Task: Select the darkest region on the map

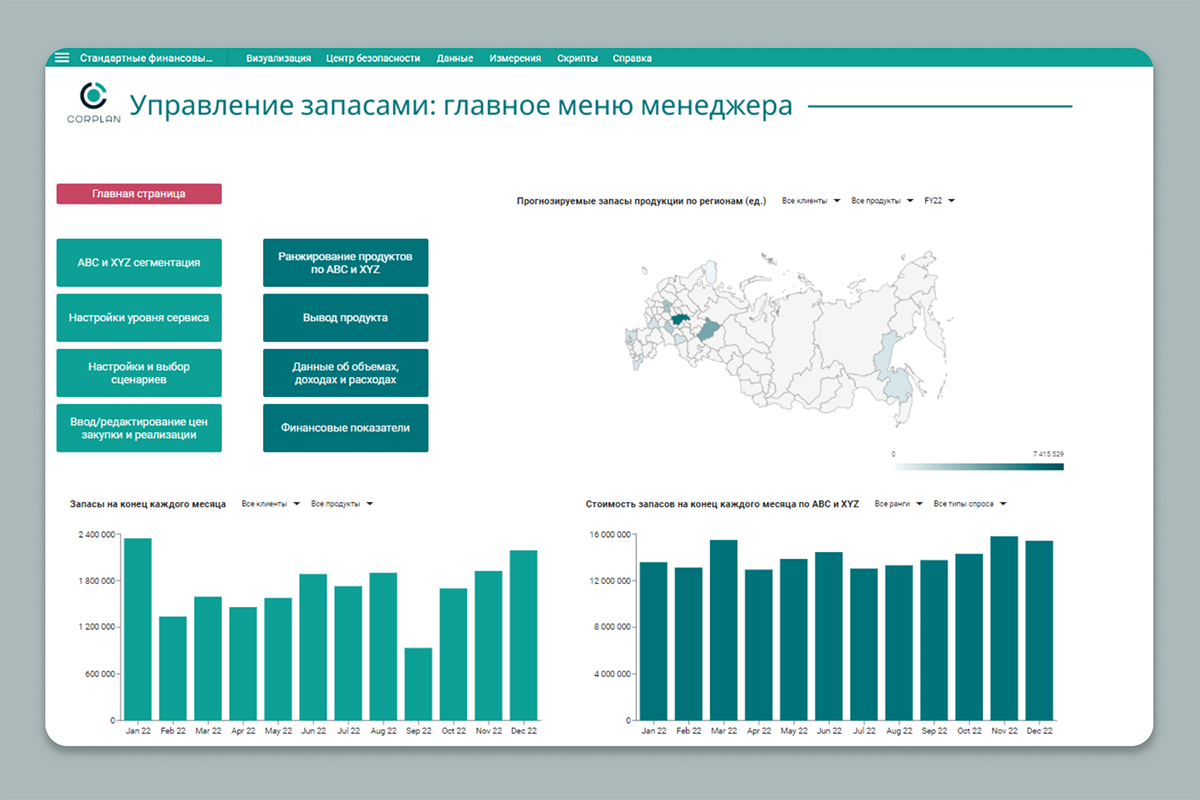Action: (x=682, y=320)
